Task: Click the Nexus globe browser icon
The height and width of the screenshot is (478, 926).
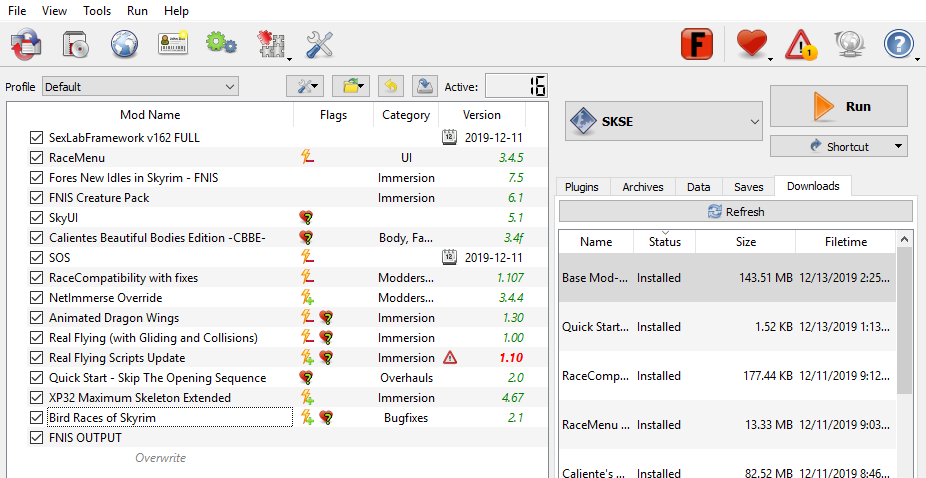Action: (x=124, y=45)
